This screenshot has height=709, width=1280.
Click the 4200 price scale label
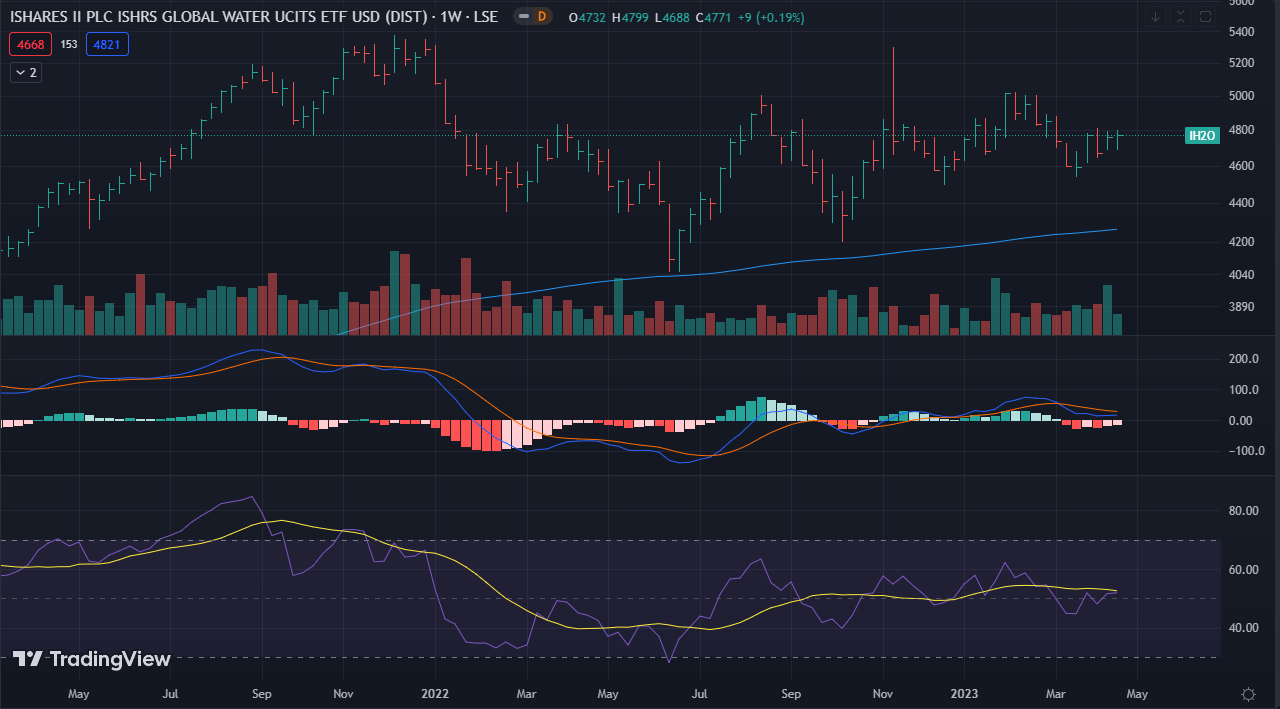click(1243, 242)
